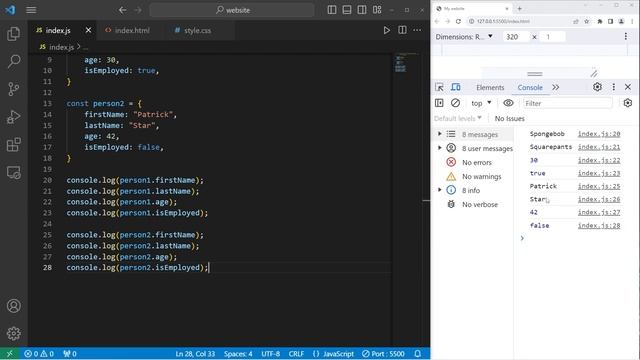640x360 pixels.
Task: Expand the 8 info group
Action: click(440, 190)
